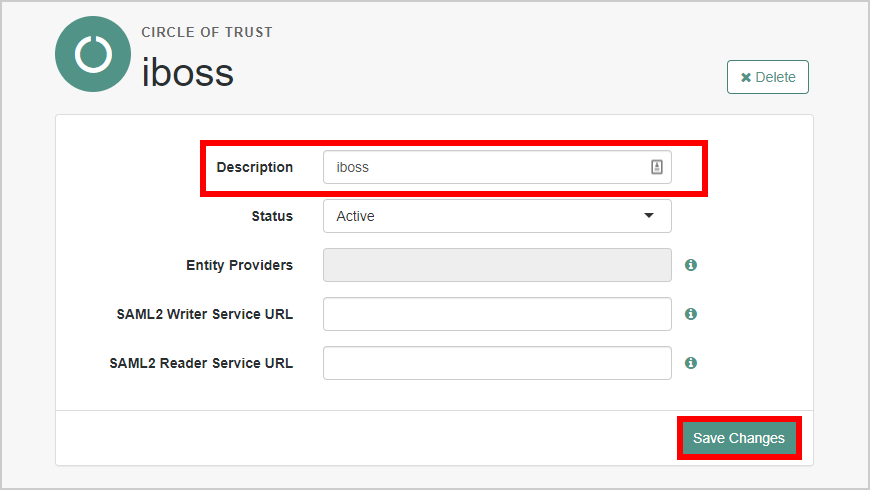This screenshot has width=870, height=490.
Task: Click the Status label
Action: (272, 216)
